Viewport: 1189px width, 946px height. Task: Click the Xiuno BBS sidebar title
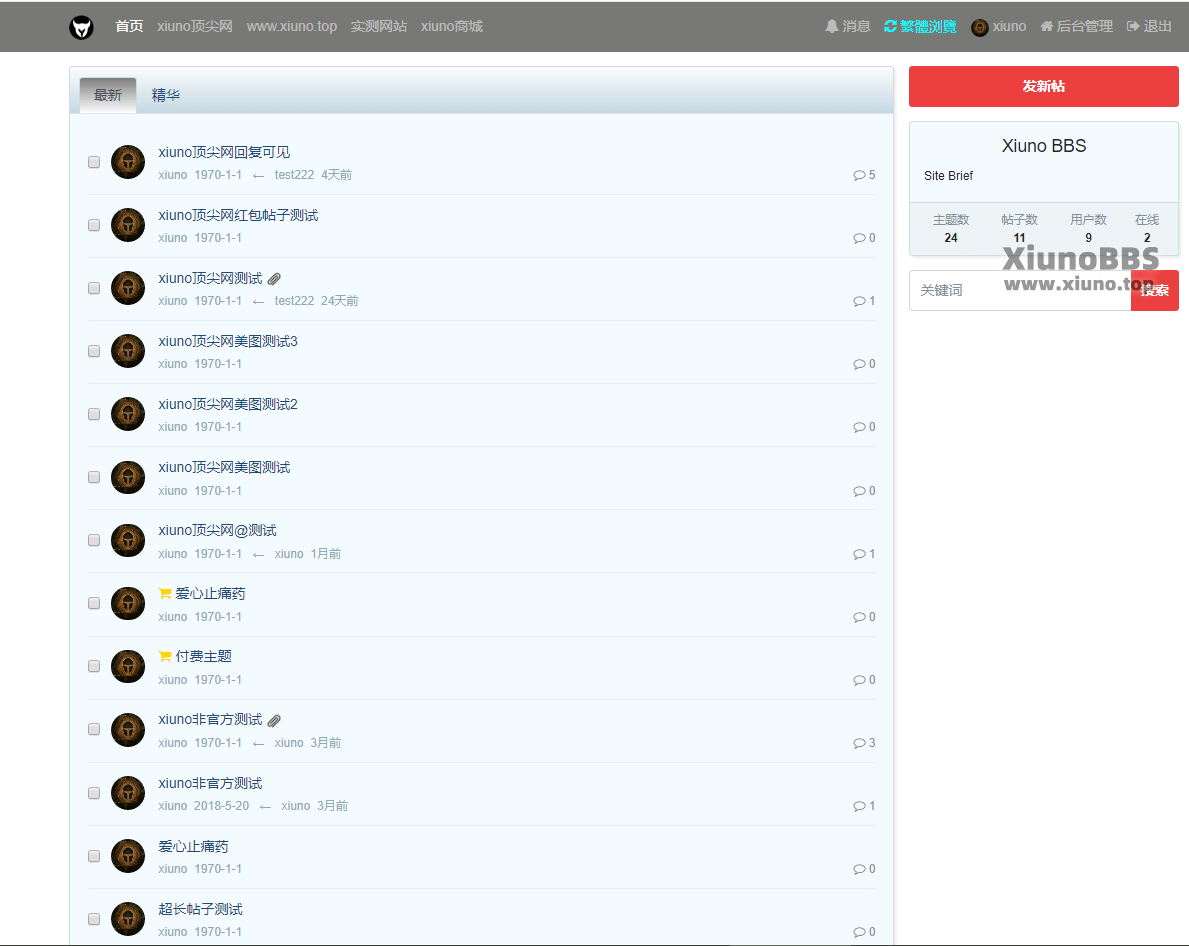pos(1043,146)
